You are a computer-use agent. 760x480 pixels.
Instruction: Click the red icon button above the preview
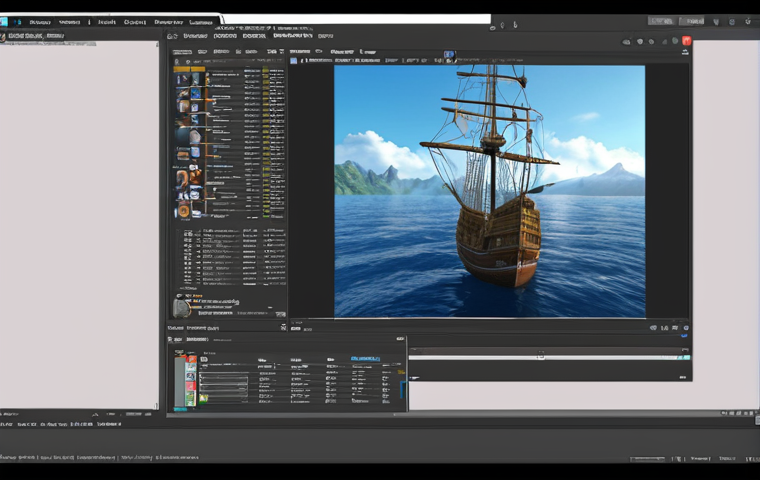coord(686,41)
